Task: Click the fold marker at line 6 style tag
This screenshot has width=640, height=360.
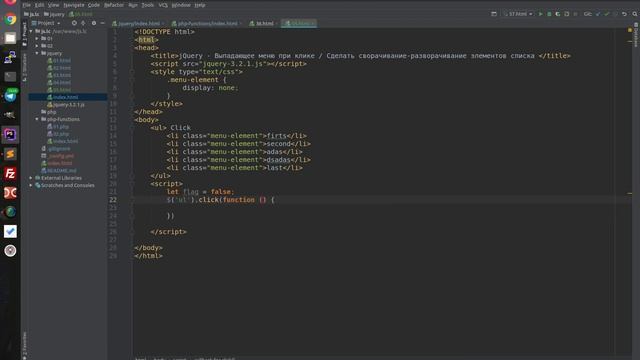Action: pos(132,72)
